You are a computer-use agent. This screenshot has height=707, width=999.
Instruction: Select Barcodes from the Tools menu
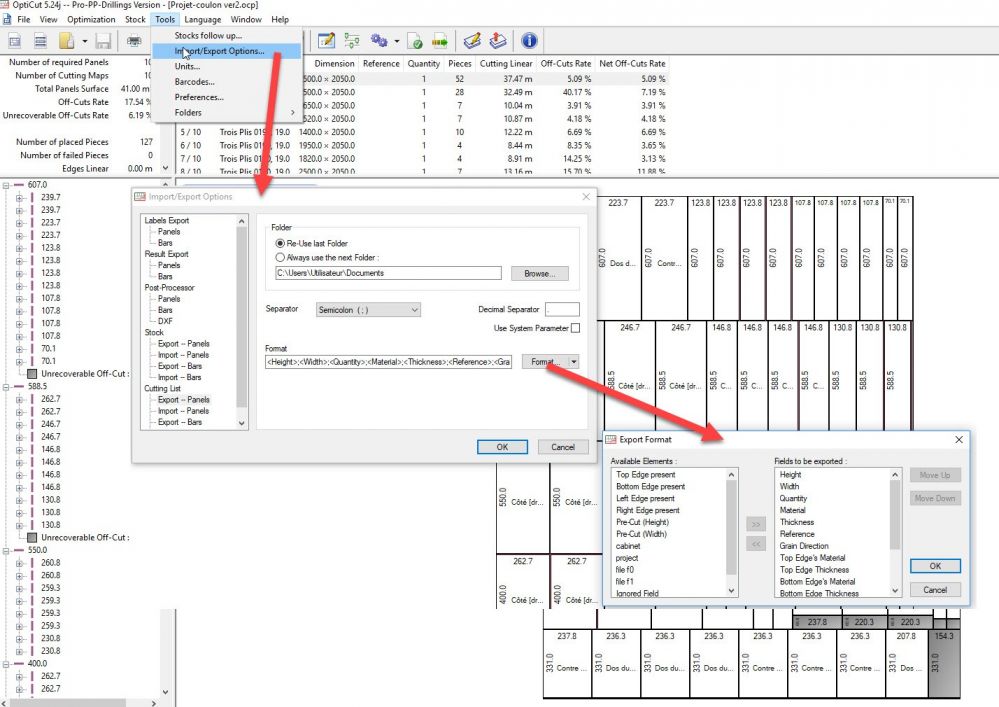[x=226, y=82]
